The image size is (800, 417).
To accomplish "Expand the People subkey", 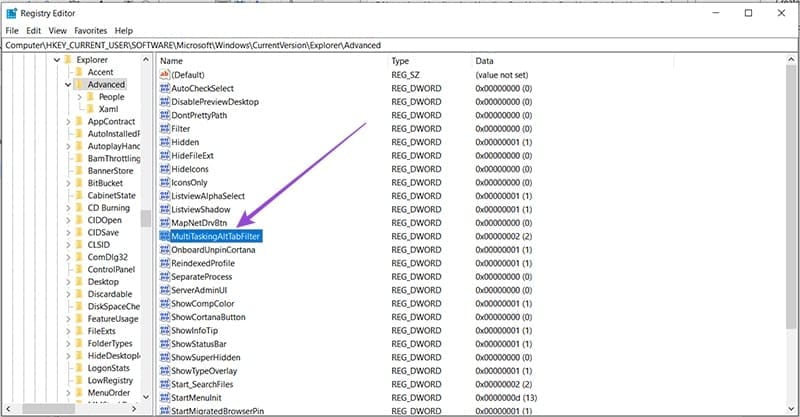I will [78, 97].
